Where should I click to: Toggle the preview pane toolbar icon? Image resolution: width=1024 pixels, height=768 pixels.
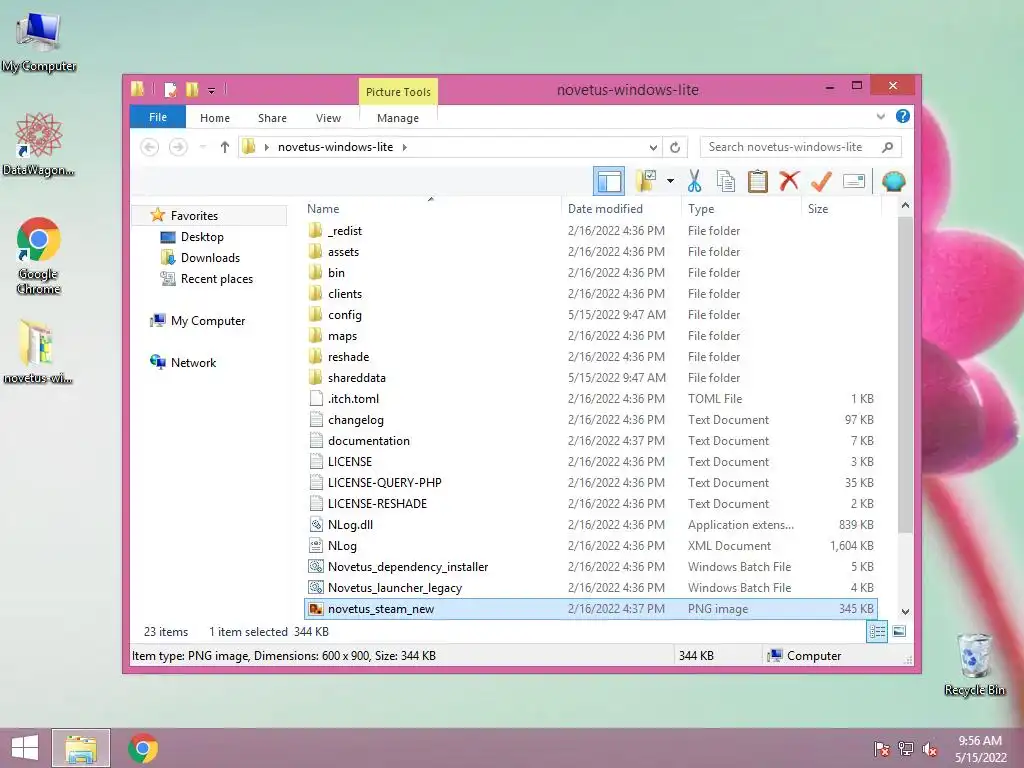click(609, 181)
